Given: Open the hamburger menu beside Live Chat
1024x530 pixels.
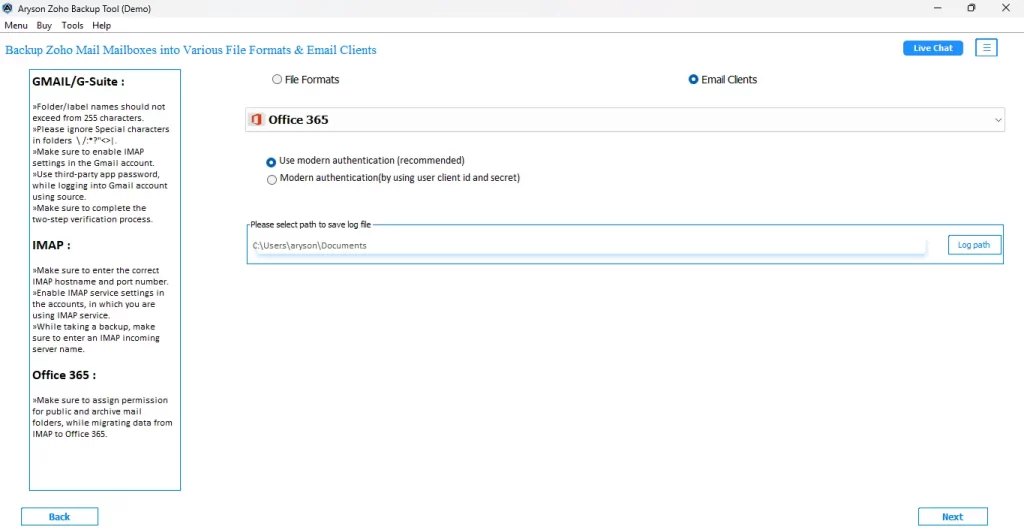Looking at the screenshot, I should (986, 48).
